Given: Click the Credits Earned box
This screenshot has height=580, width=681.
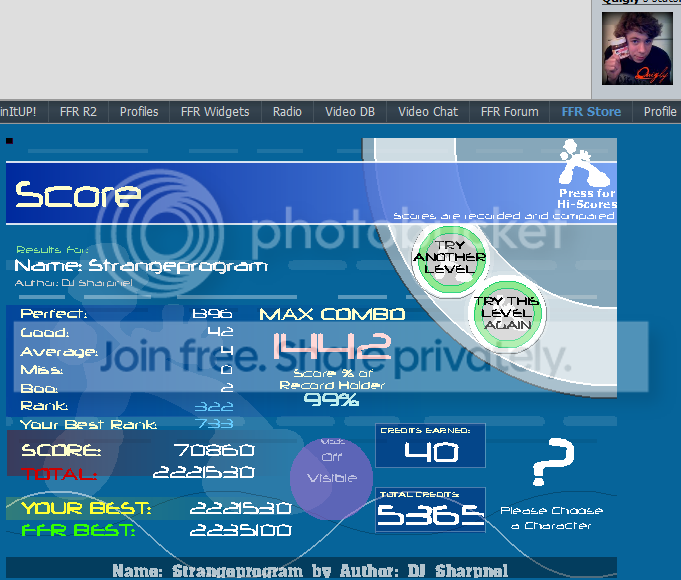Looking at the screenshot, I should (x=431, y=446).
